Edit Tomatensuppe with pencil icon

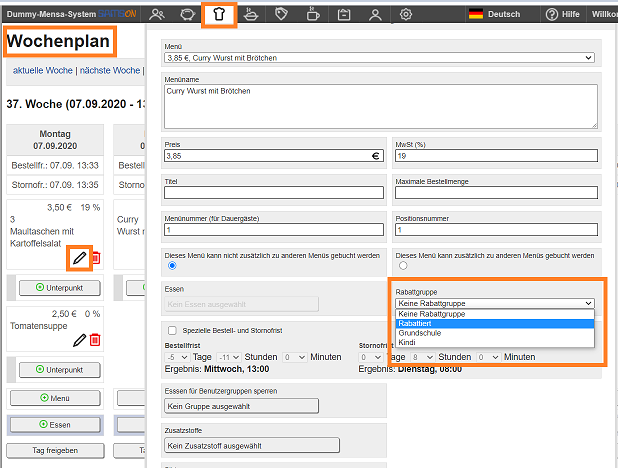[x=79, y=340]
